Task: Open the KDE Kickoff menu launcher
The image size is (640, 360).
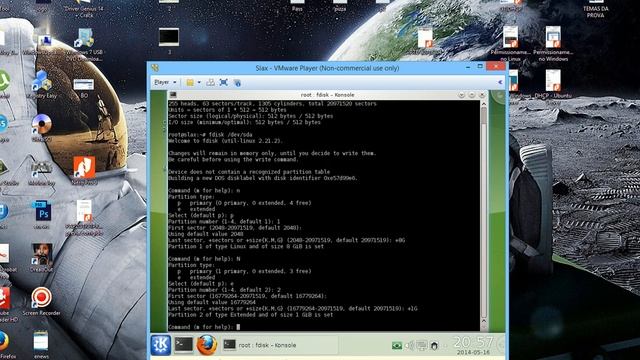Action: (x=161, y=345)
